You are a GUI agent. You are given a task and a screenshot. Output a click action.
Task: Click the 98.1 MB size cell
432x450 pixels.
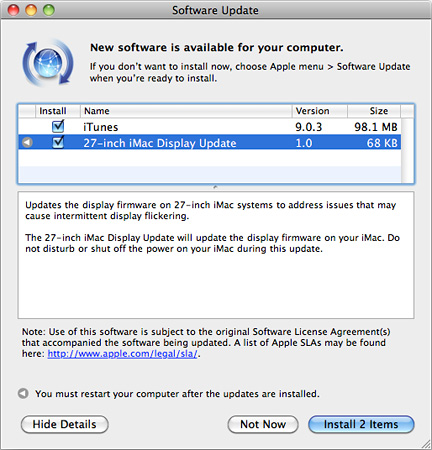click(x=376, y=127)
